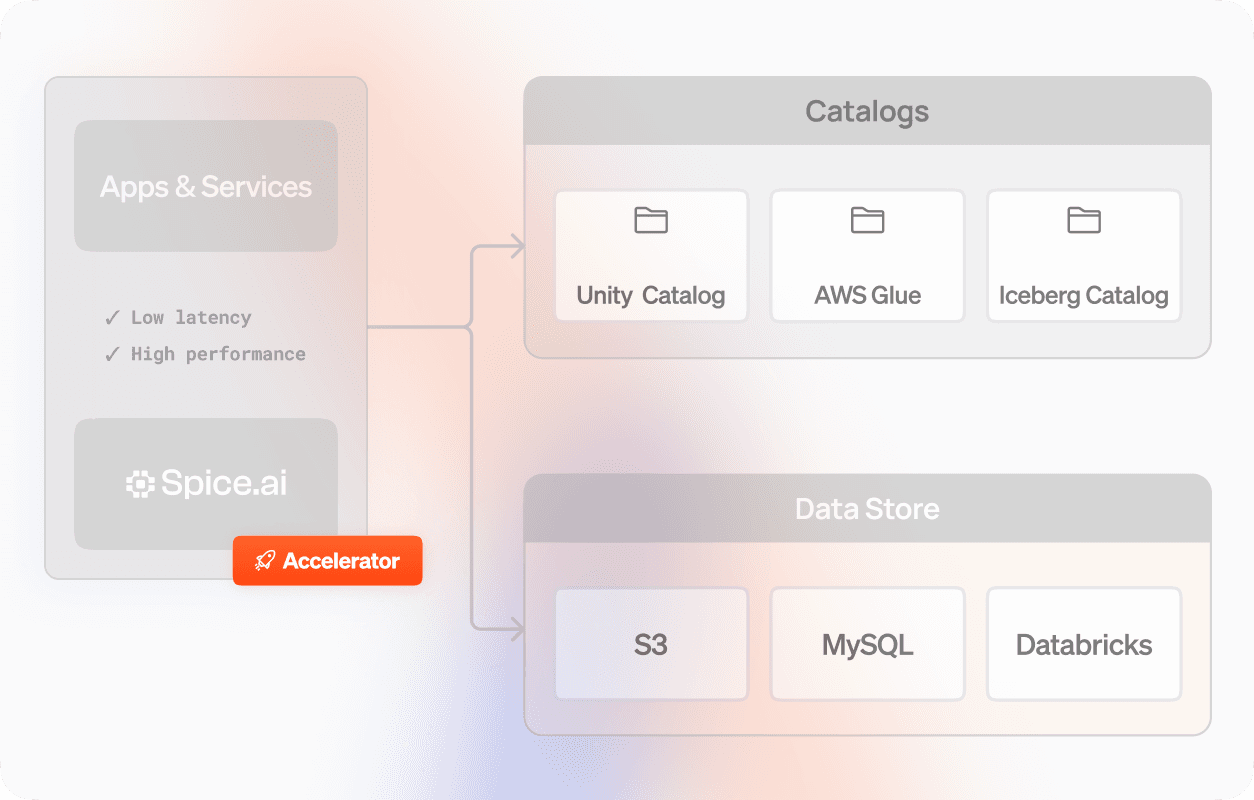Select the checkmark beside High performance
The width and height of the screenshot is (1254, 800).
pos(112,354)
